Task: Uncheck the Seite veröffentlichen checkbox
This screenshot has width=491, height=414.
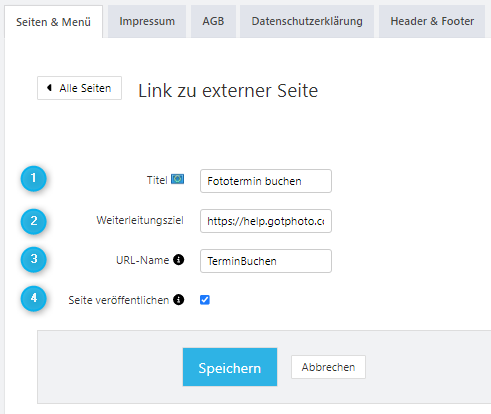Action: 205,300
